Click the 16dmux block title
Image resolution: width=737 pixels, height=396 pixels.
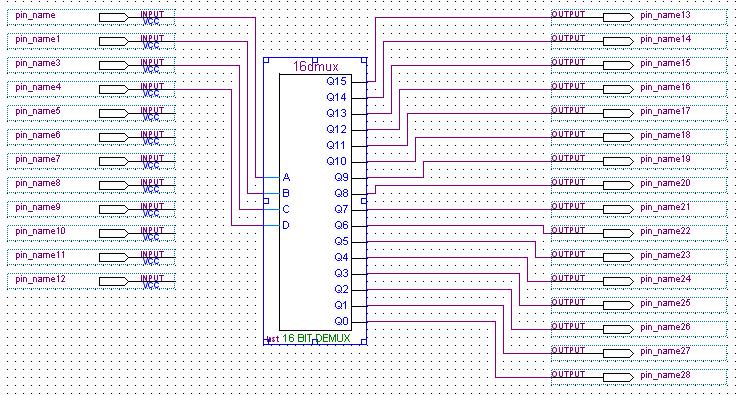pos(315,67)
